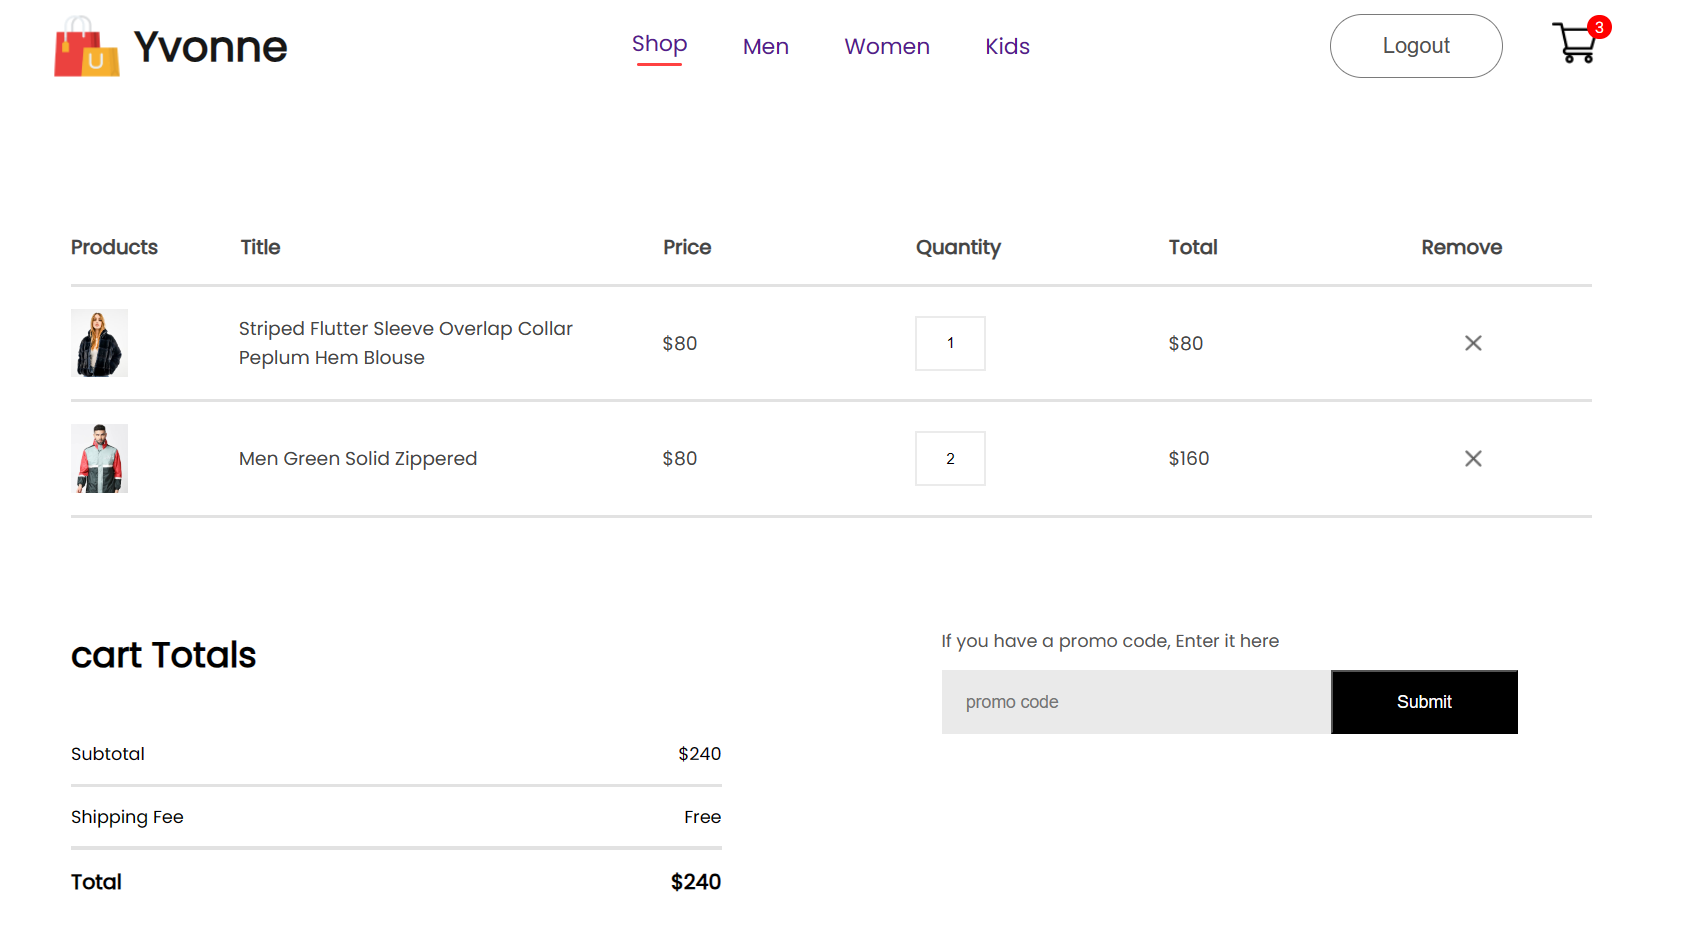Click the Subtotal $240 value
Viewport: 1685px width, 927px height.
click(699, 754)
